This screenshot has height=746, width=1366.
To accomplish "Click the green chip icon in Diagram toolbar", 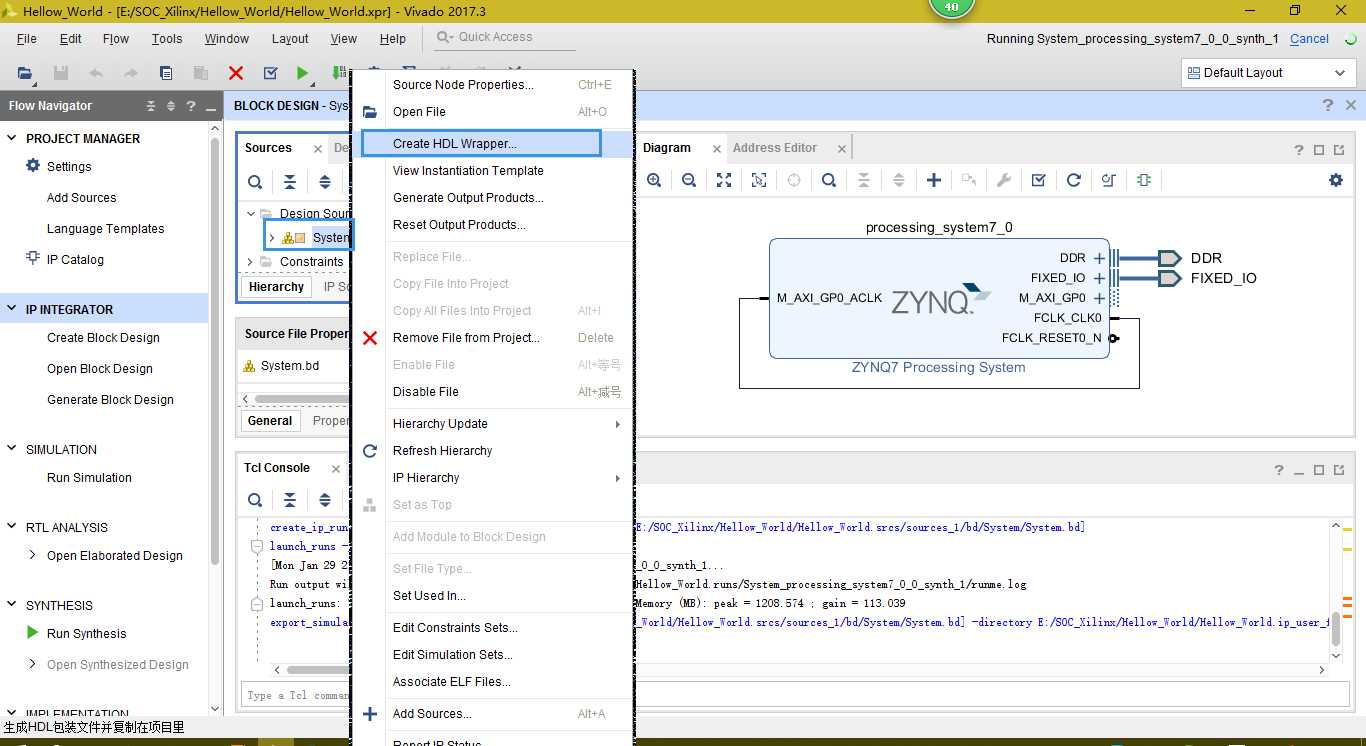I will pyautogui.click(x=1144, y=180).
